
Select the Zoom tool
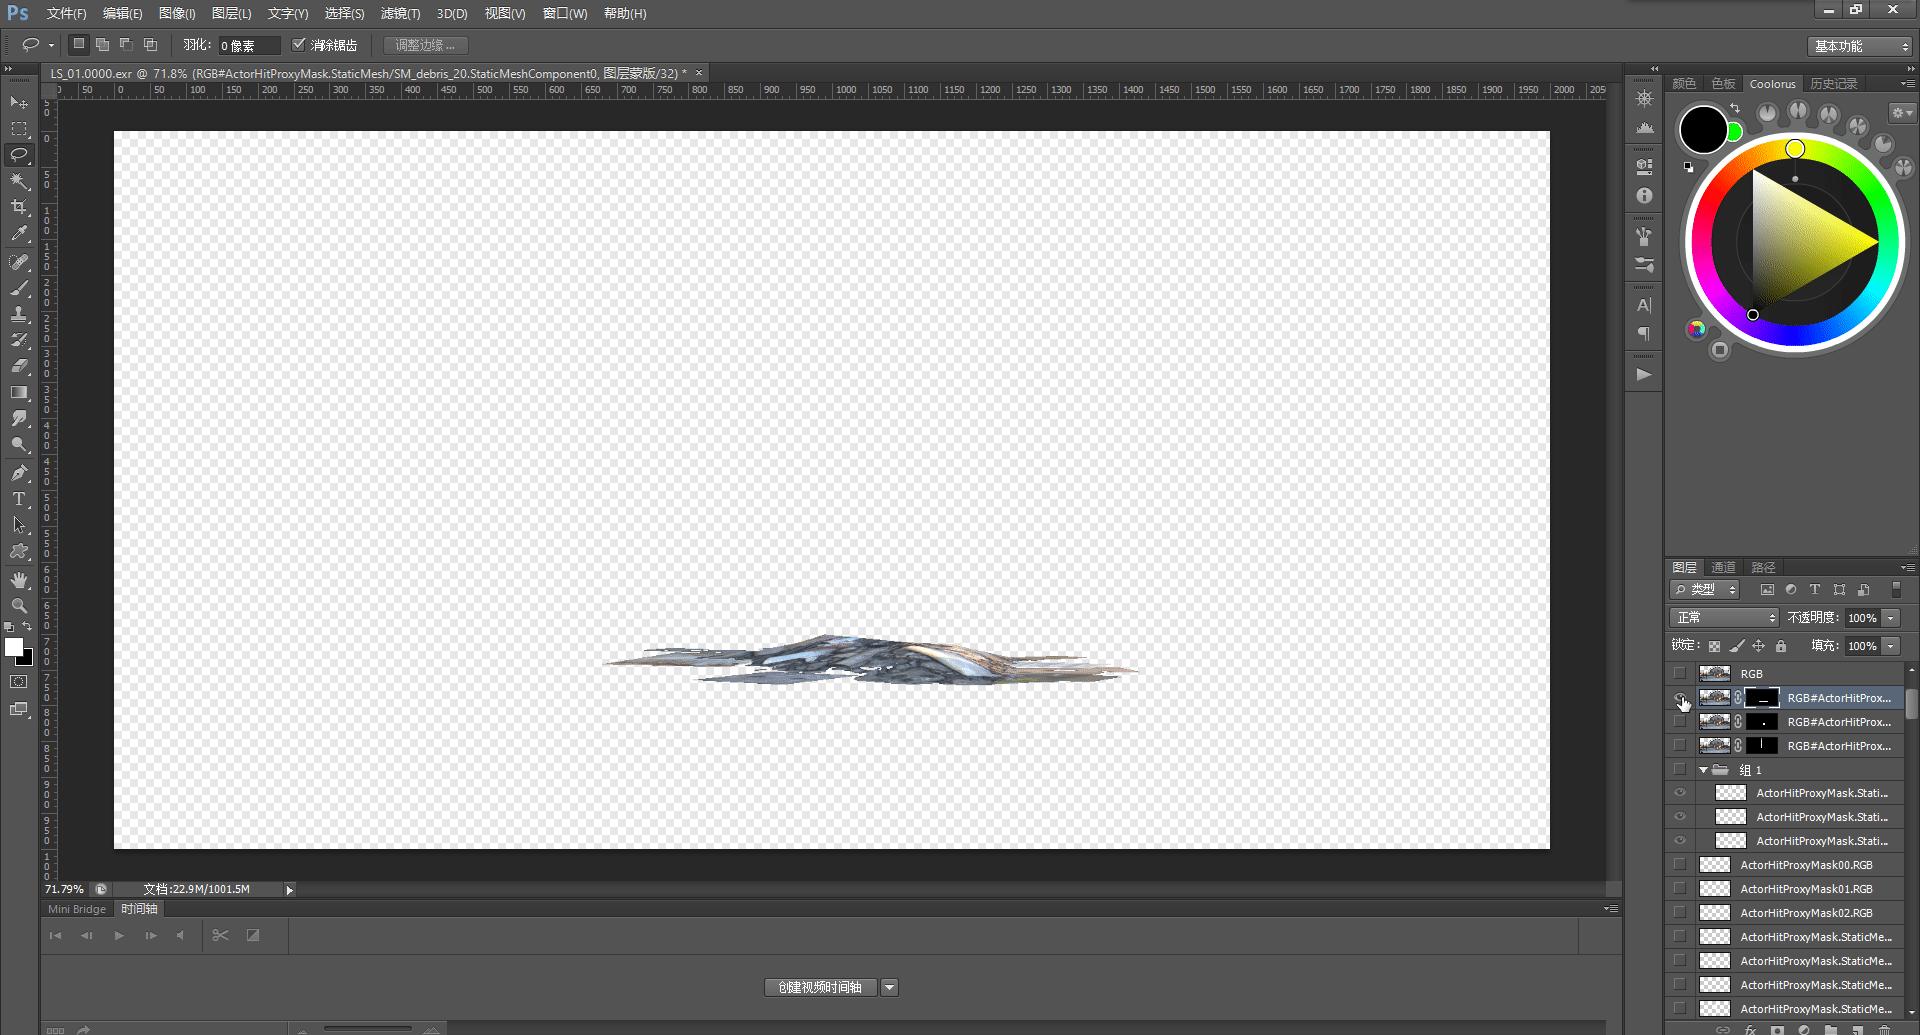(19, 605)
